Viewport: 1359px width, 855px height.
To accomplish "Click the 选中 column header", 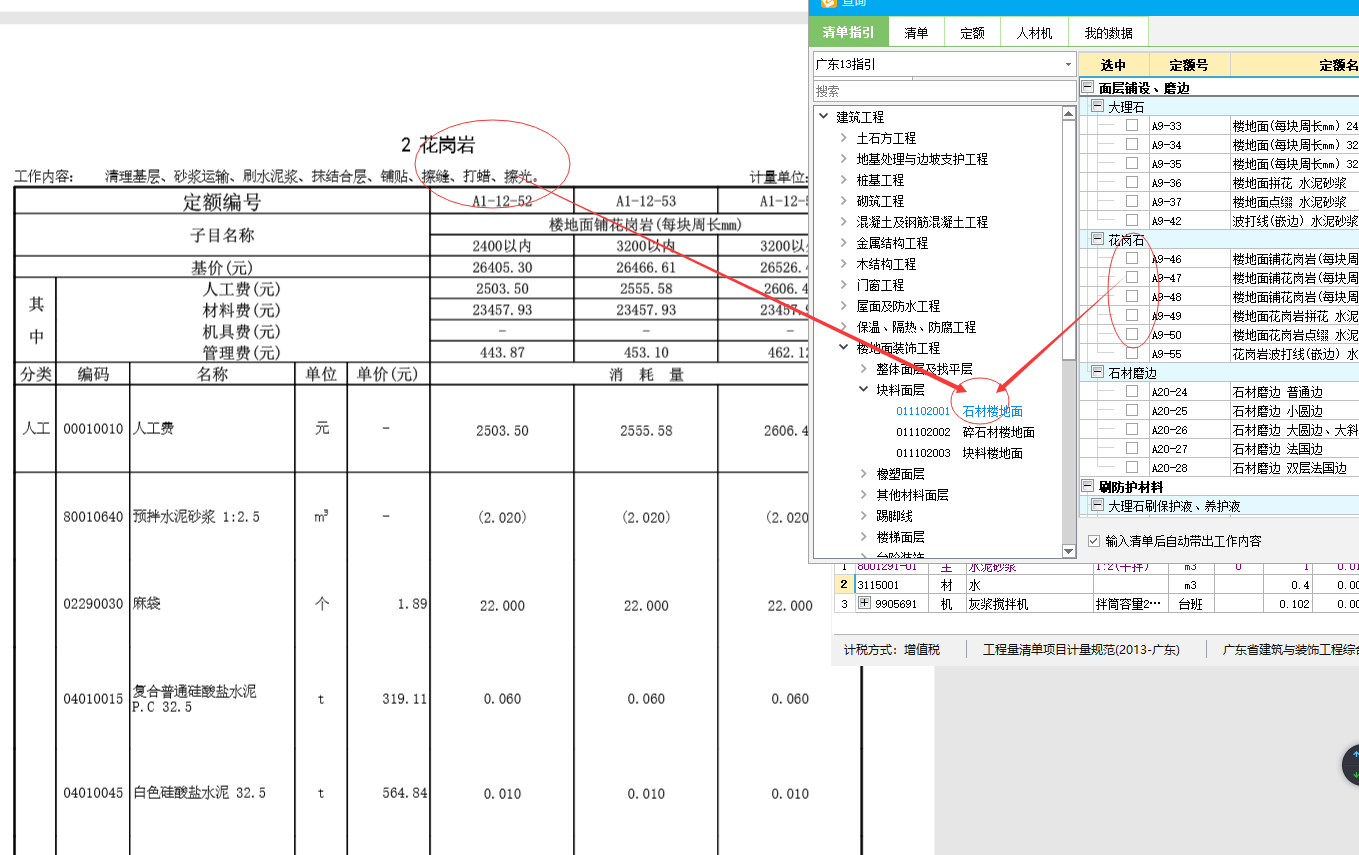I will (1114, 65).
